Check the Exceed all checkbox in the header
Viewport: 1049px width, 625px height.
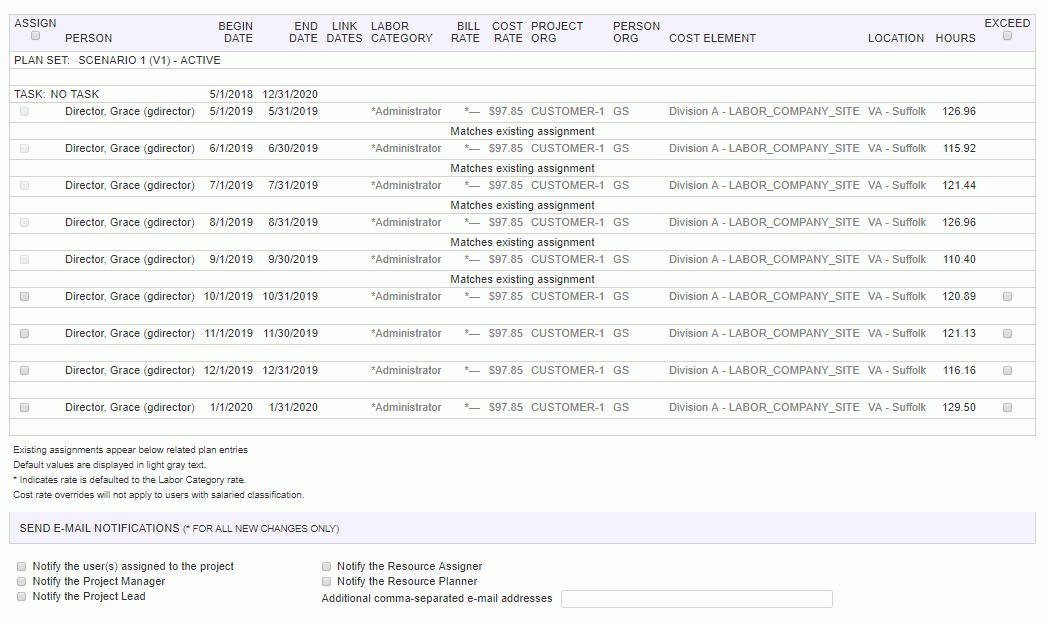(1008, 36)
